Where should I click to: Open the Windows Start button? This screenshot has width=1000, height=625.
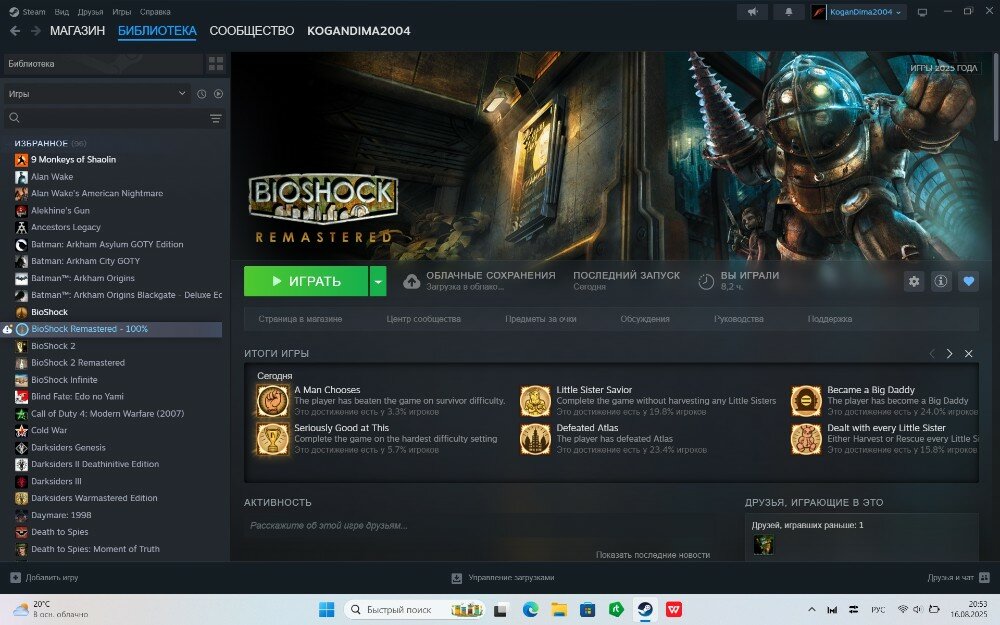327,610
